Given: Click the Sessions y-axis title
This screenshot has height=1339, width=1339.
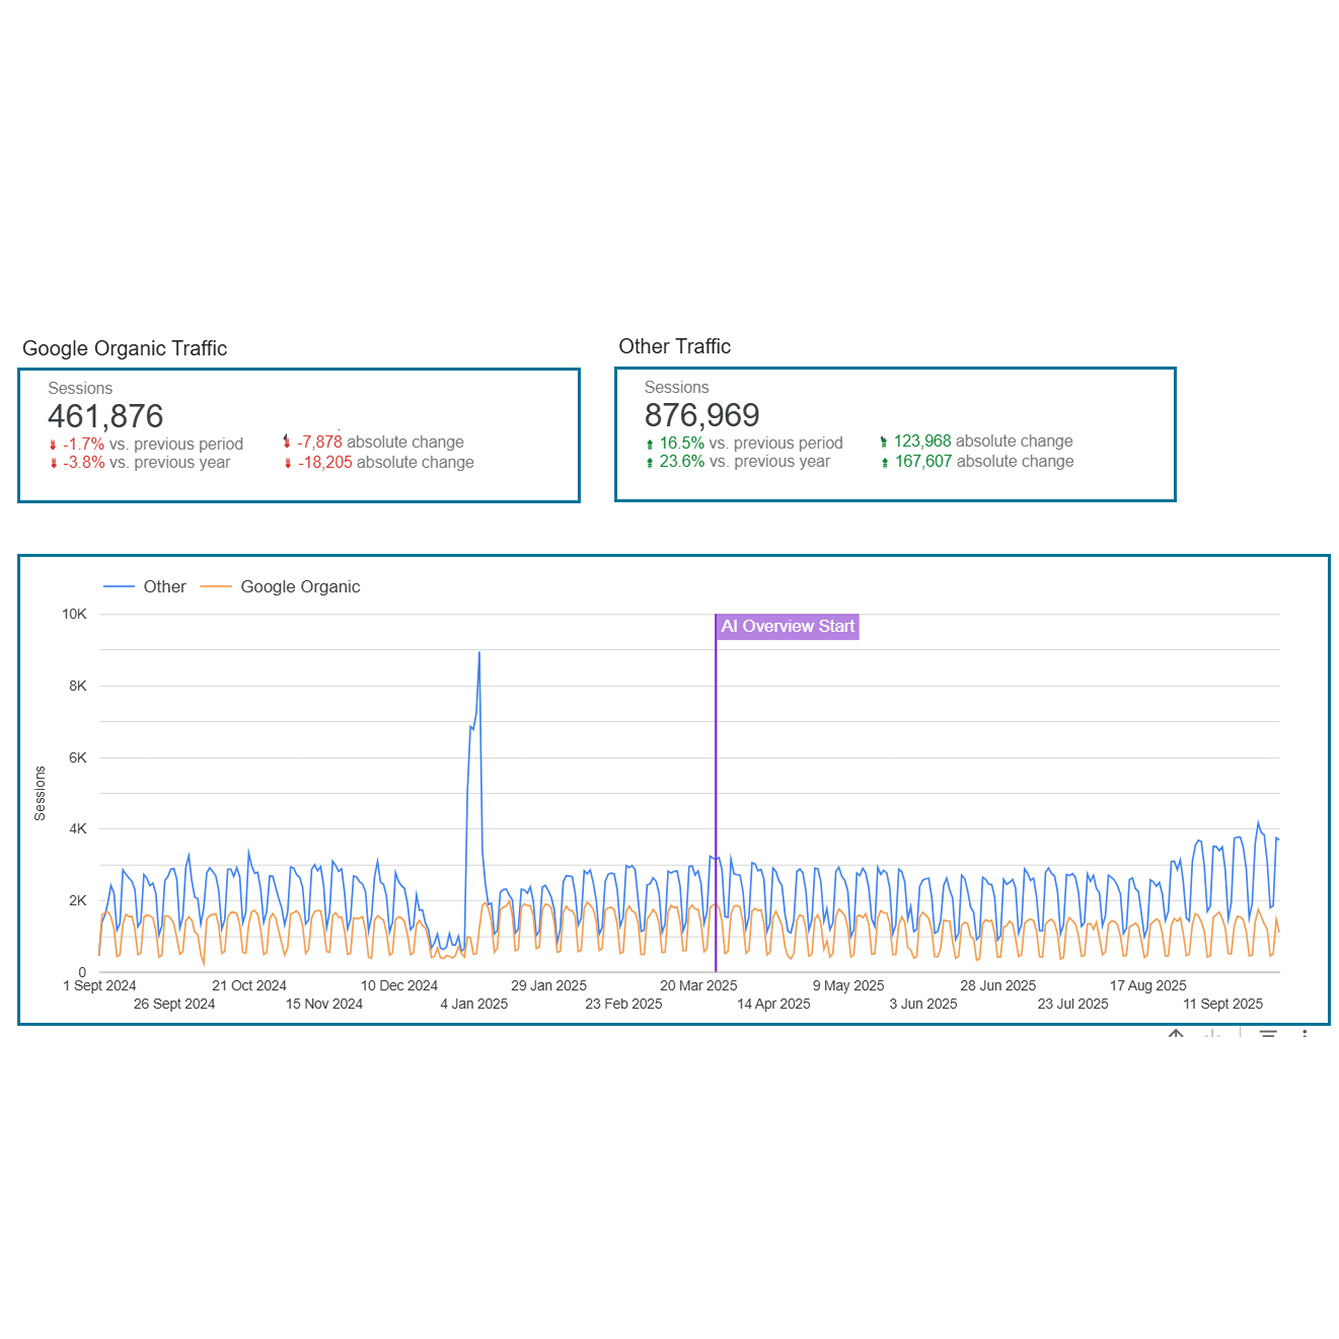Looking at the screenshot, I should point(40,794).
